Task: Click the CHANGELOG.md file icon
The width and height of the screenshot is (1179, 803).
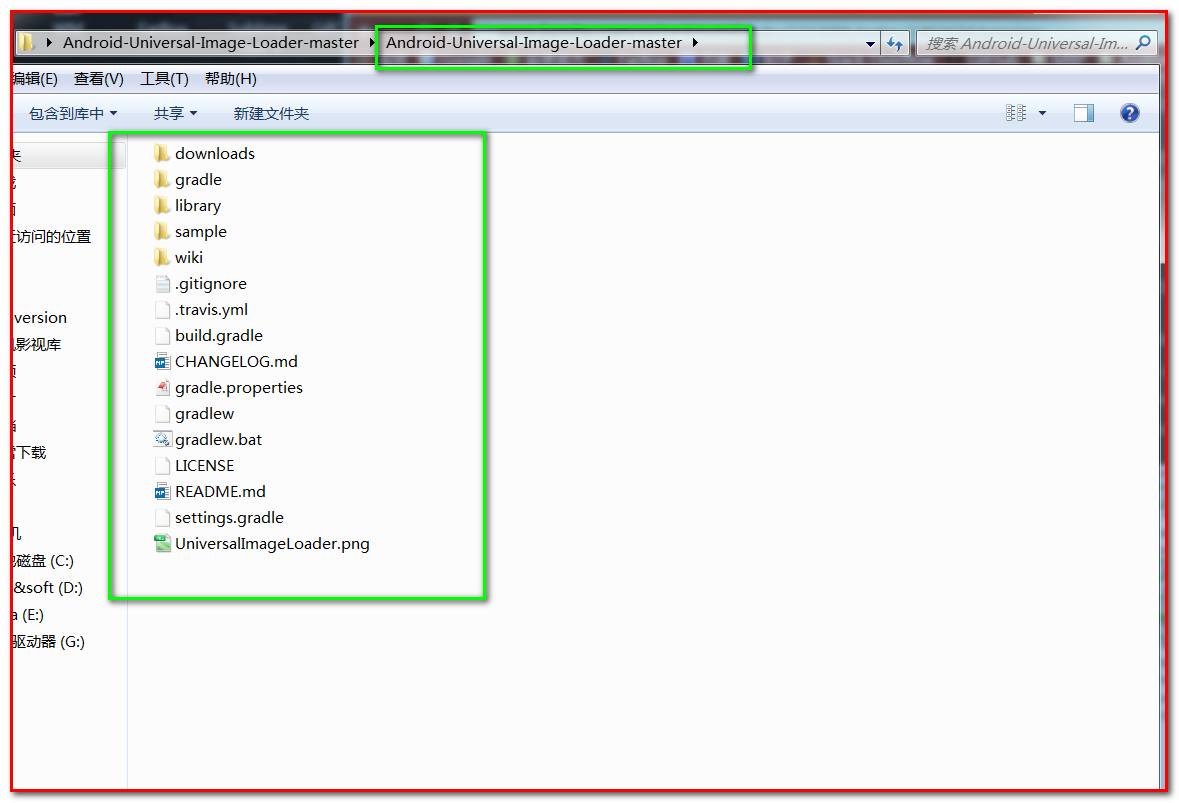Action: click(162, 362)
